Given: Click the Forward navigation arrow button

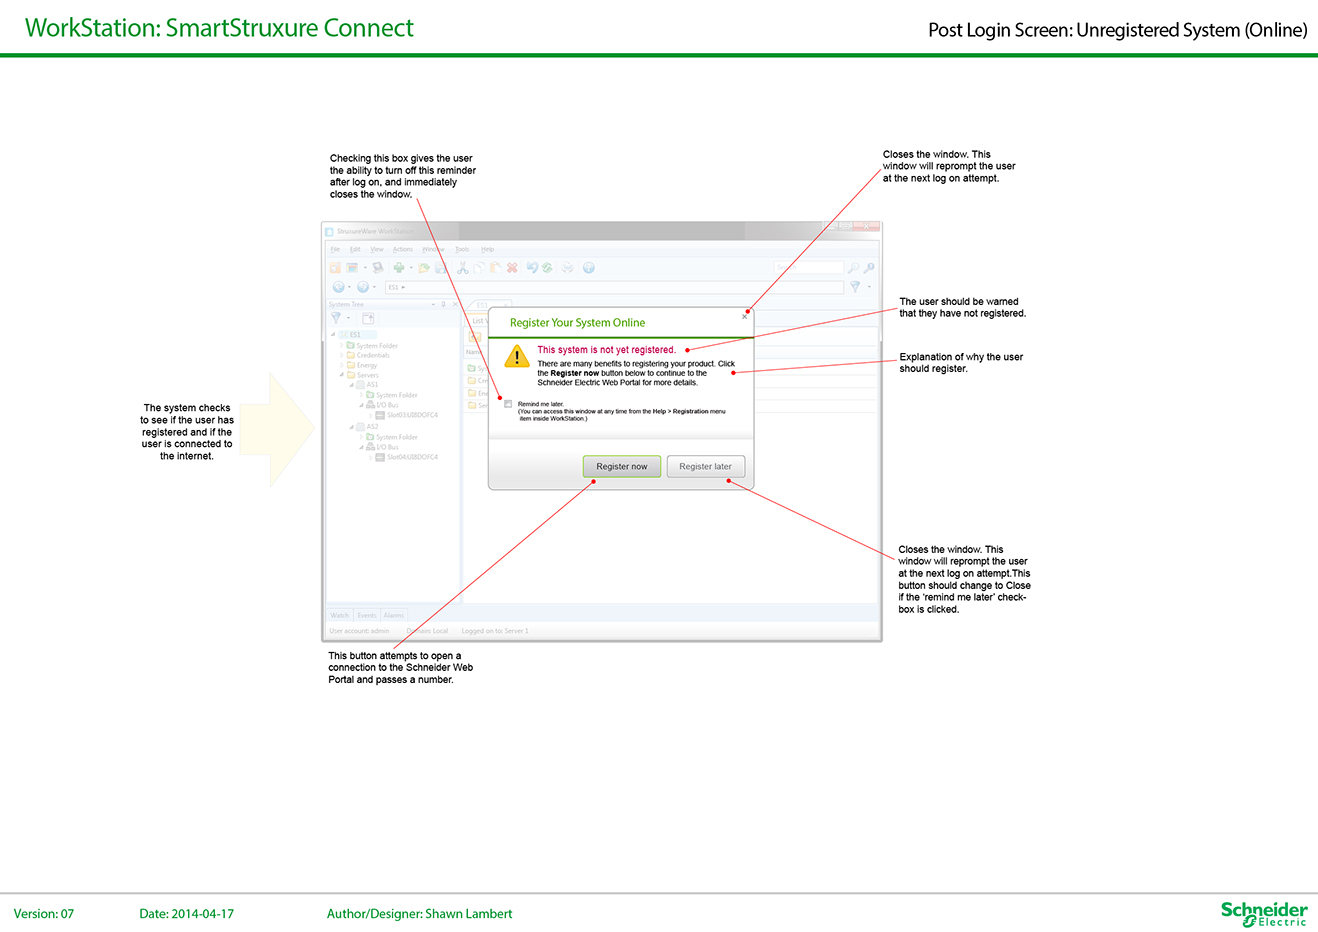Looking at the screenshot, I should 363,287.
